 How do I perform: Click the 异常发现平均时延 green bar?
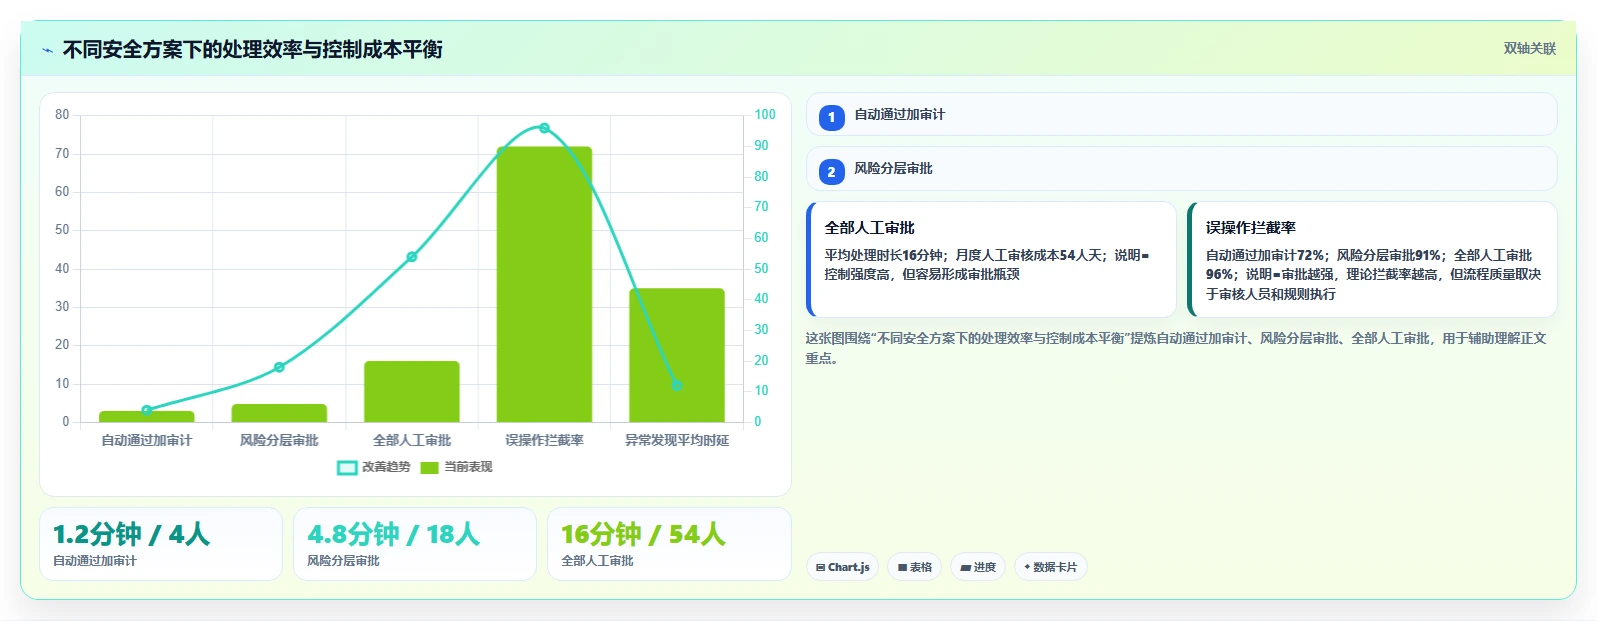click(677, 355)
